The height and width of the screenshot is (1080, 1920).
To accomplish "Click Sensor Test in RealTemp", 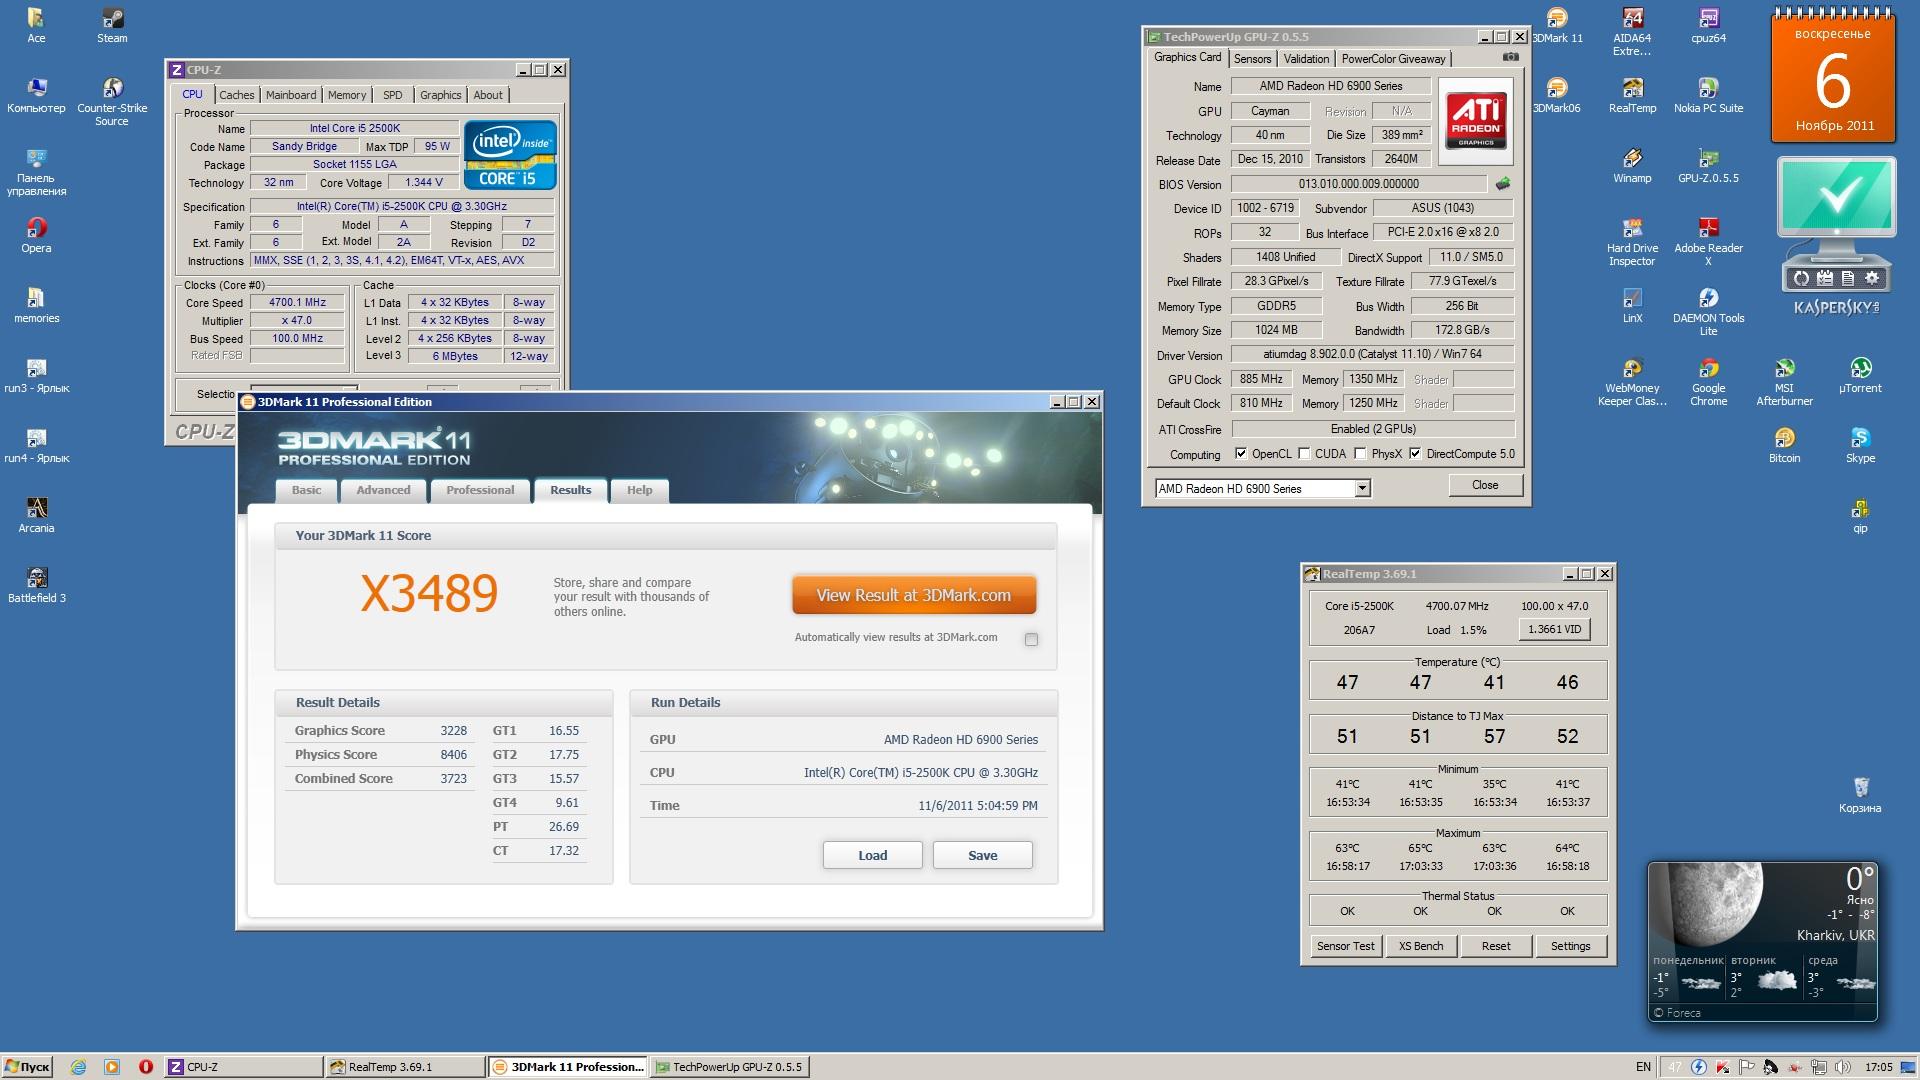I will click(x=1345, y=946).
